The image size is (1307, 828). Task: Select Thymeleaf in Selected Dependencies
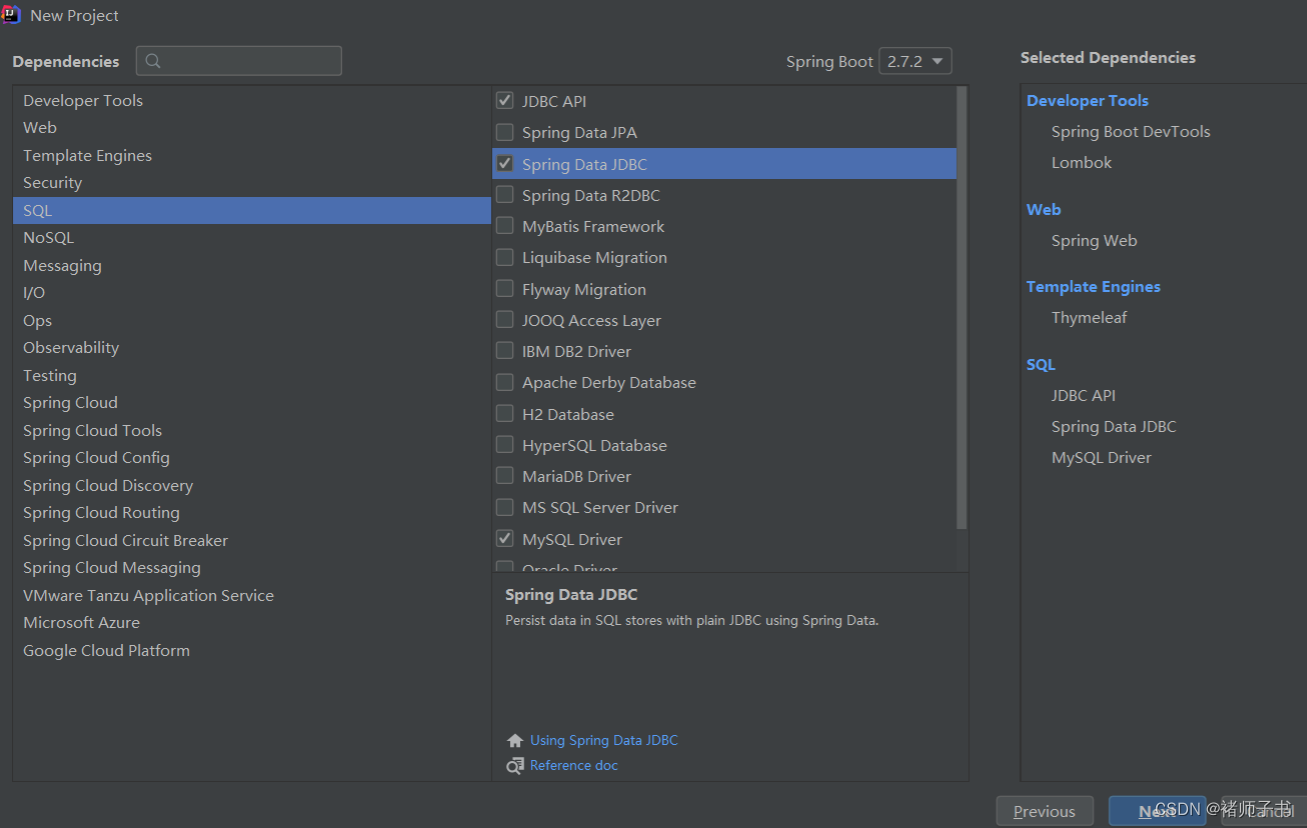(x=1089, y=317)
